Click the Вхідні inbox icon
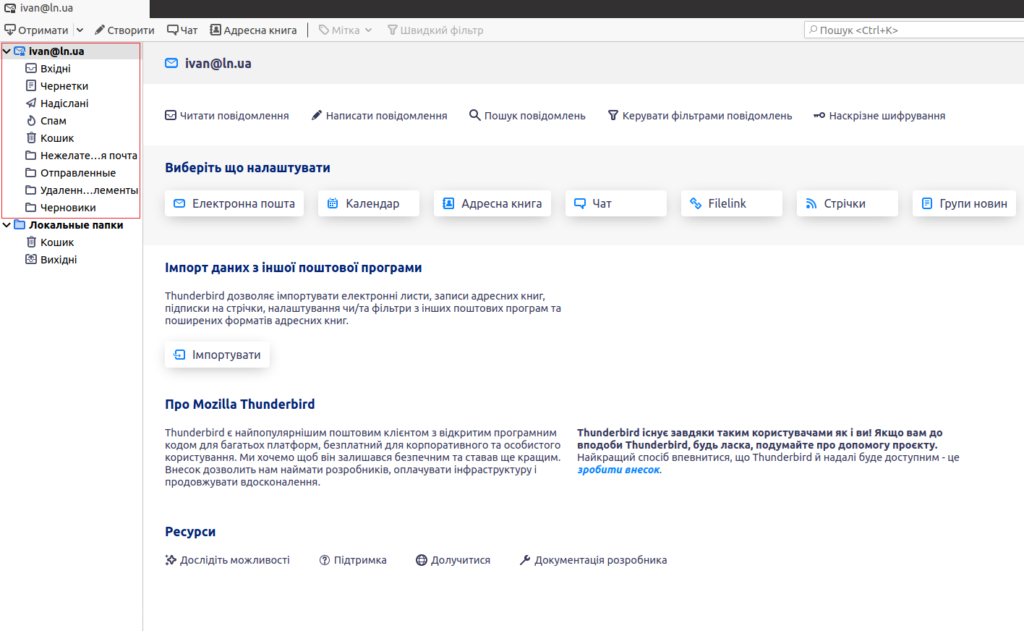Image resolution: width=1024 pixels, height=631 pixels. click(31, 68)
